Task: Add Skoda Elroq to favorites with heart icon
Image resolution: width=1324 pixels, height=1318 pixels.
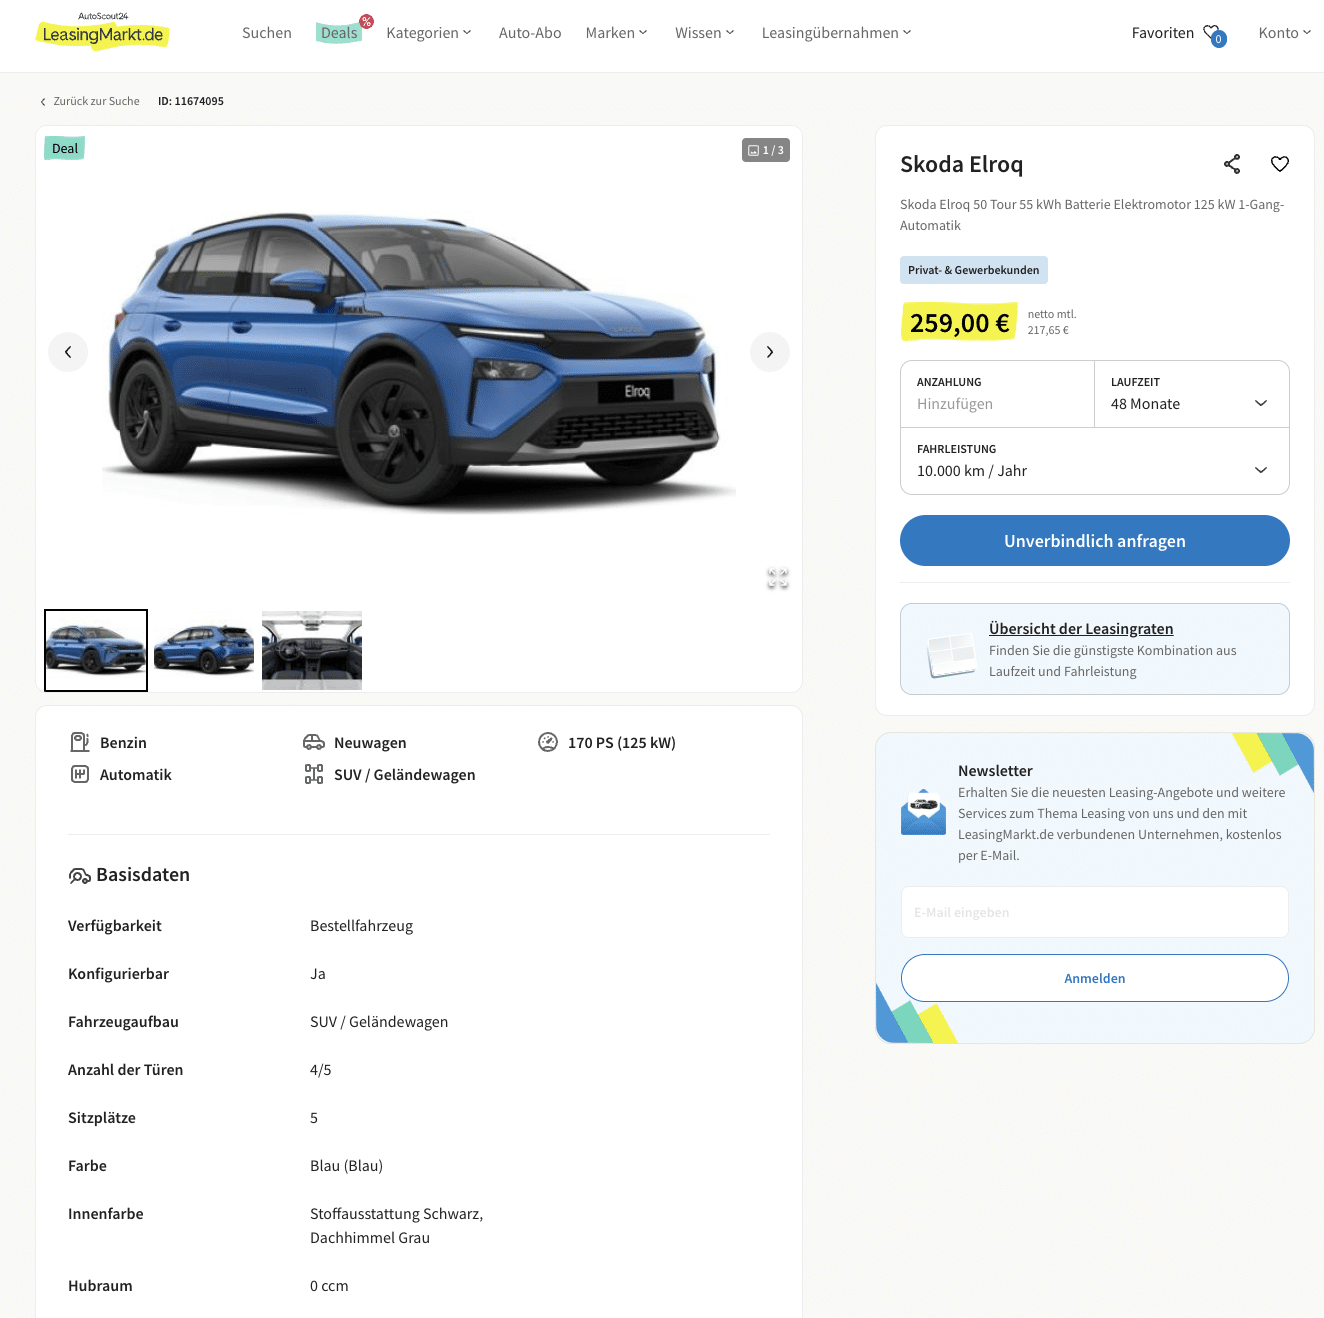Action: pos(1280,164)
